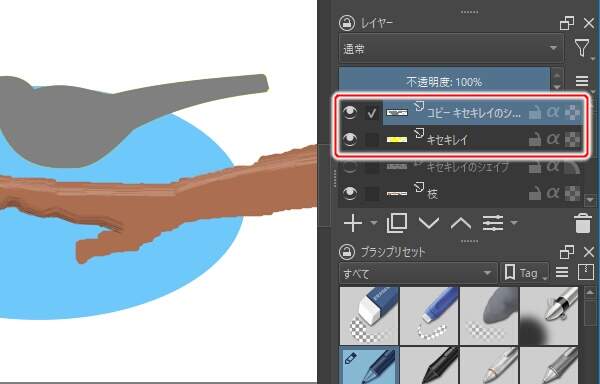Check the selection box on キセキレイ layer
Image resolution: width=600 pixels, height=384 pixels.
[x=371, y=140]
